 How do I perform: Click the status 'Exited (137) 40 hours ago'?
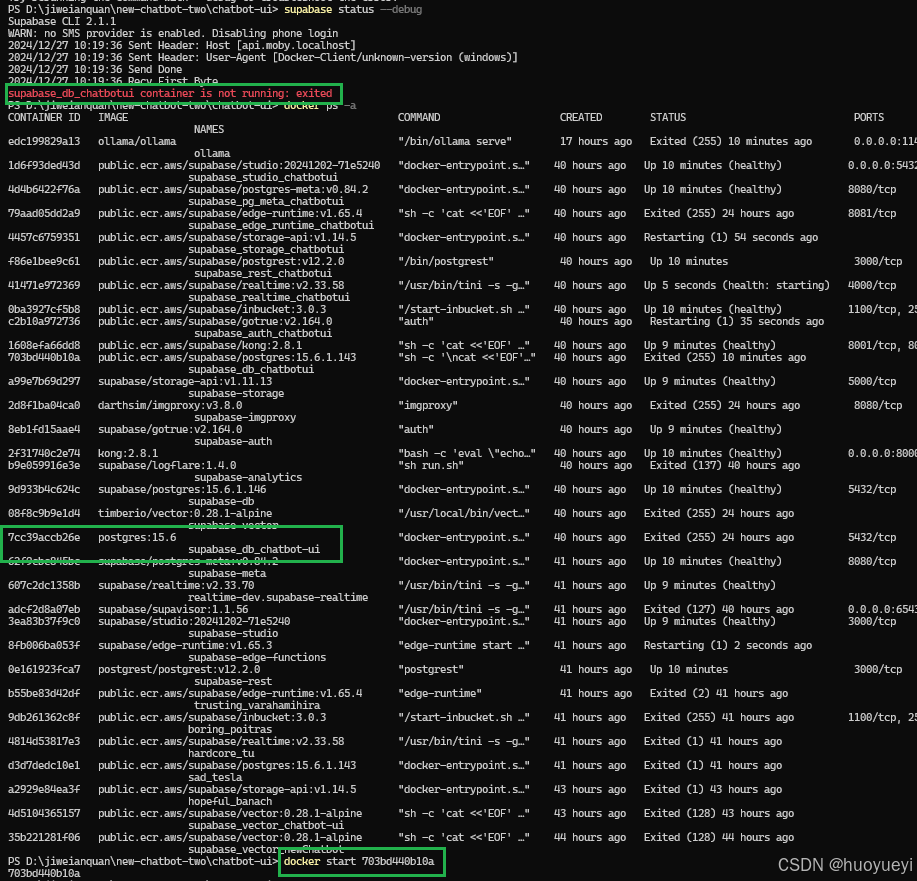click(x=725, y=465)
